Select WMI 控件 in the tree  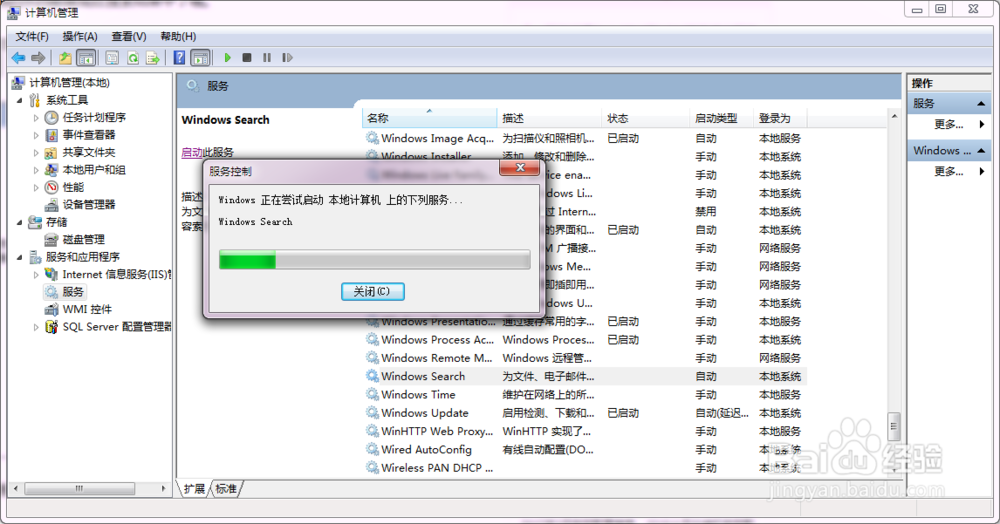(x=87, y=309)
